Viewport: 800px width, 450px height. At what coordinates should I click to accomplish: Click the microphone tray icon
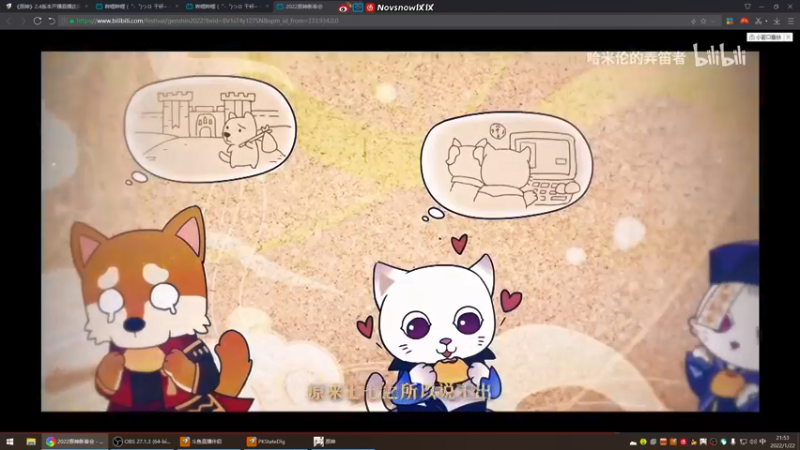[733, 442]
